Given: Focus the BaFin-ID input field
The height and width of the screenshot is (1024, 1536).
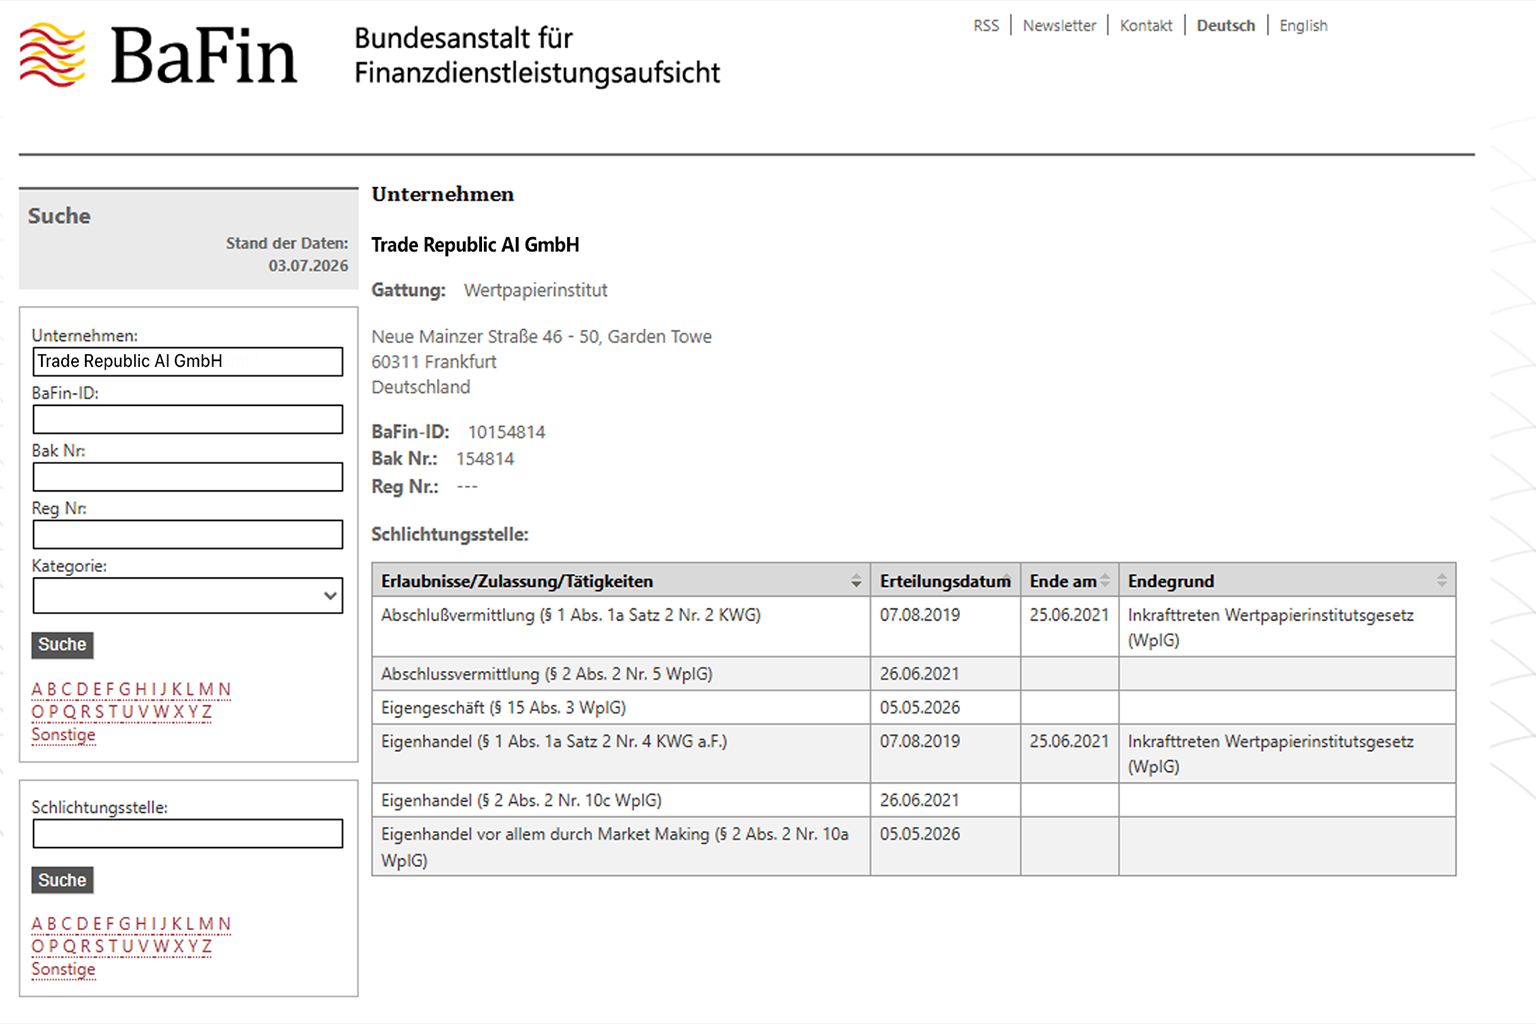Looking at the screenshot, I should coord(188,419).
